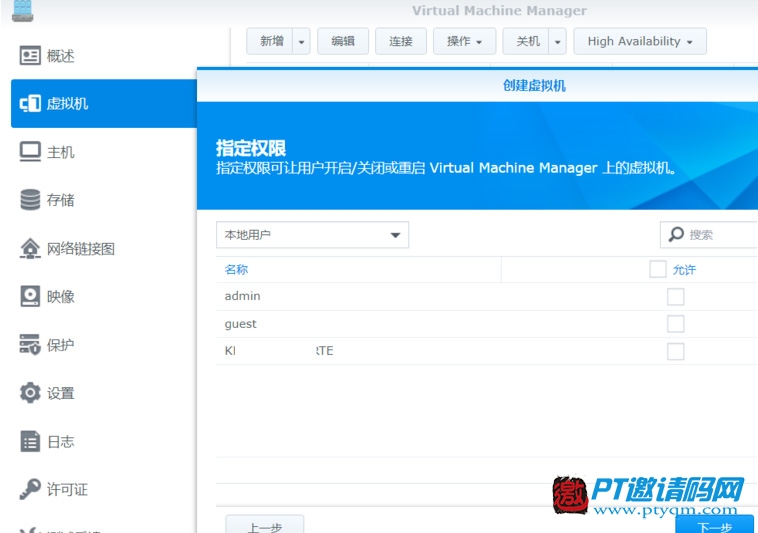Click the Log (日志) list icon

click(x=30, y=441)
